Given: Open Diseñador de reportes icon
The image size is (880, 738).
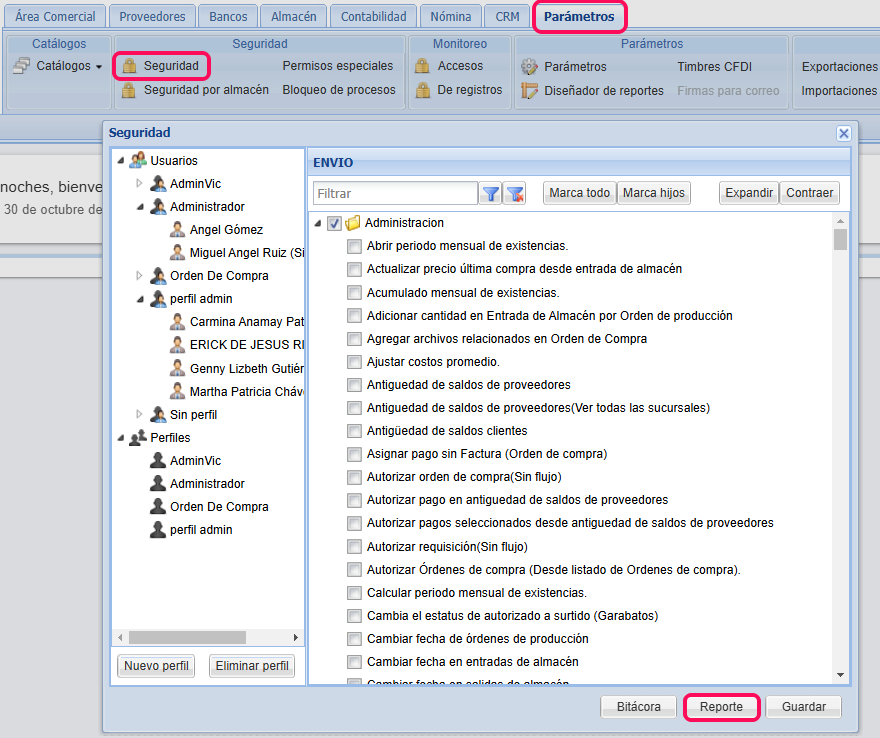Looking at the screenshot, I should coord(529,90).
